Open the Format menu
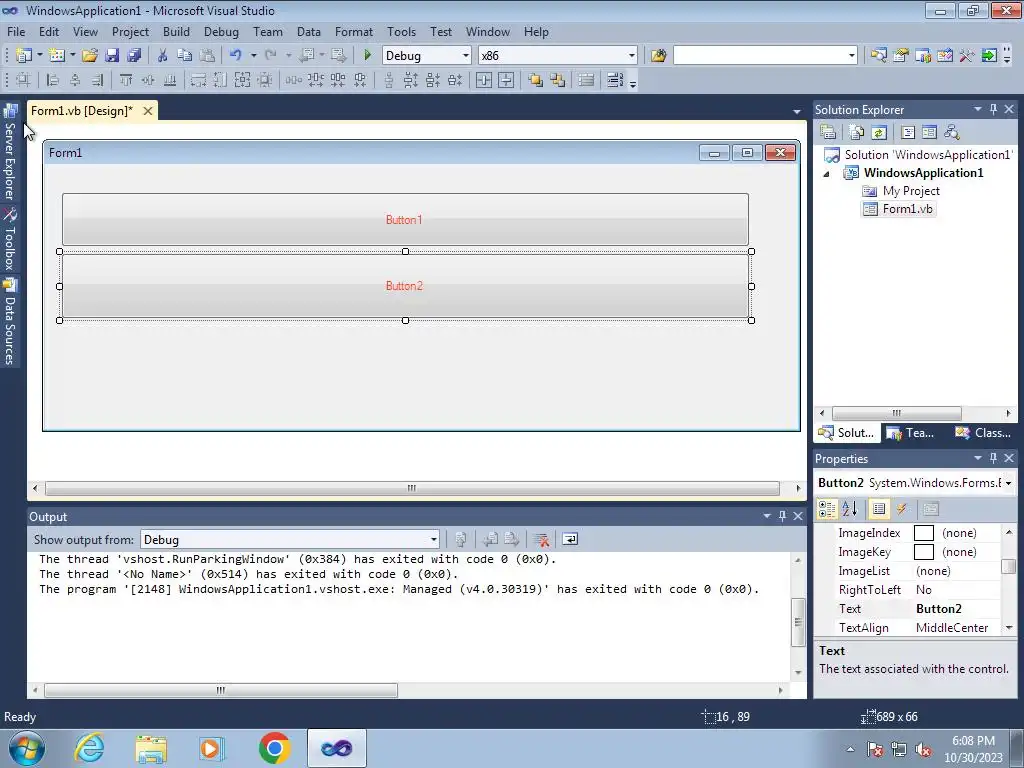Image resolution: width=1024 pixels, height=768 pixels. (353, 32)
